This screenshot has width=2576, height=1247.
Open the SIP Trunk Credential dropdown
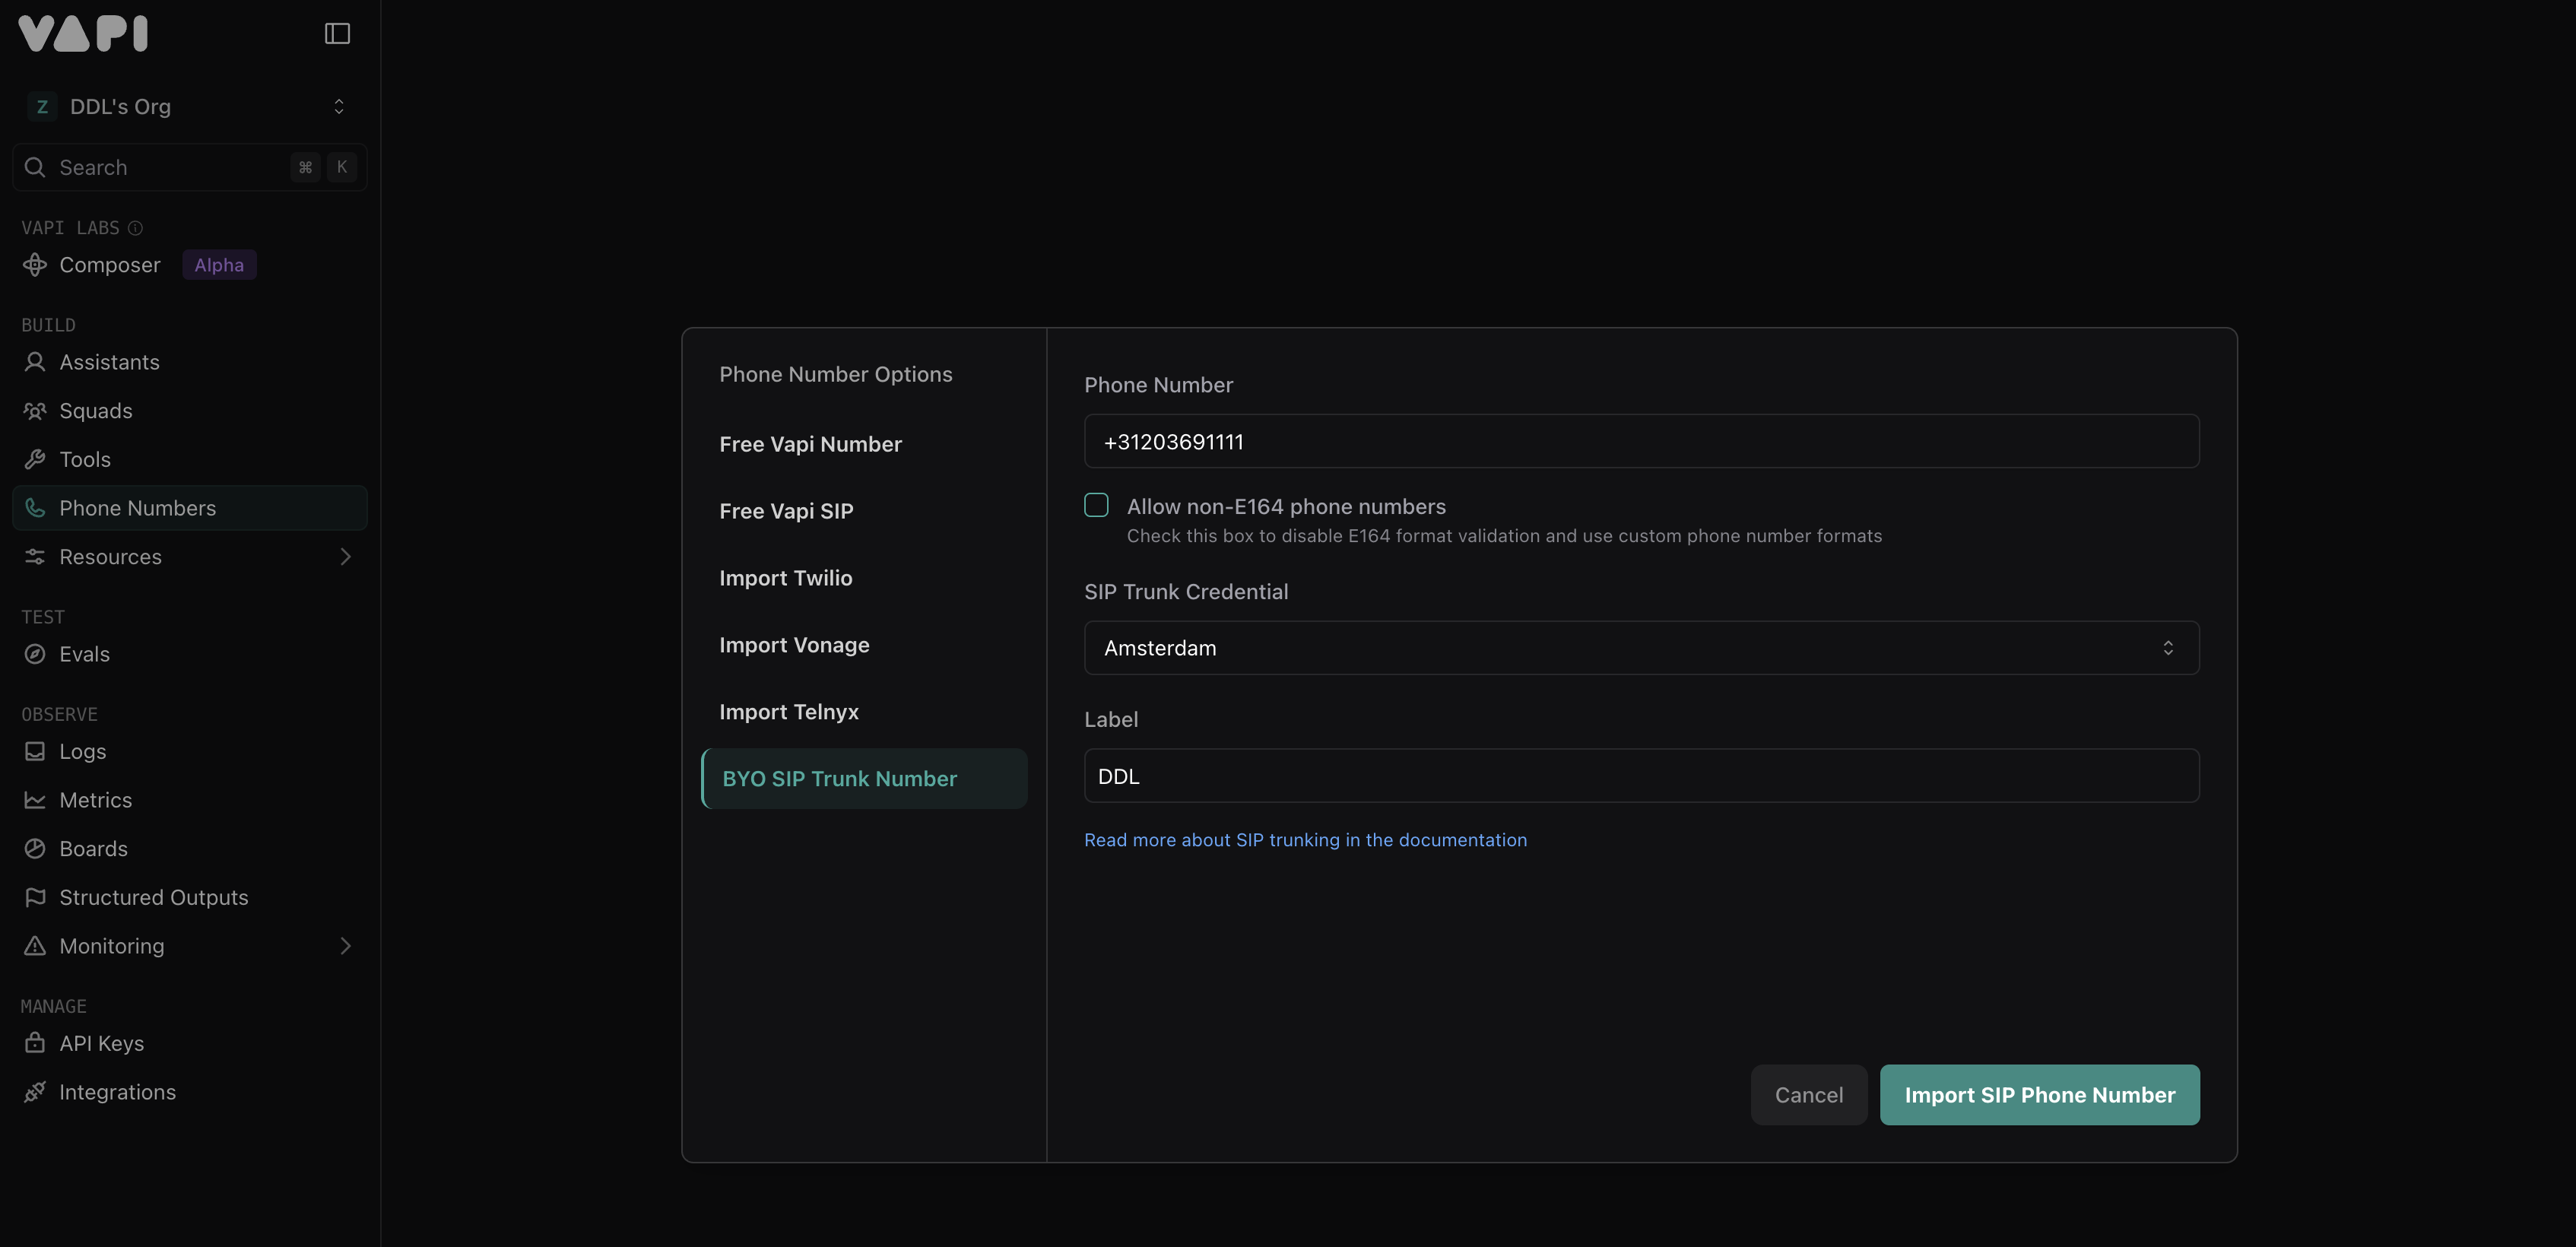[1641, 648]
